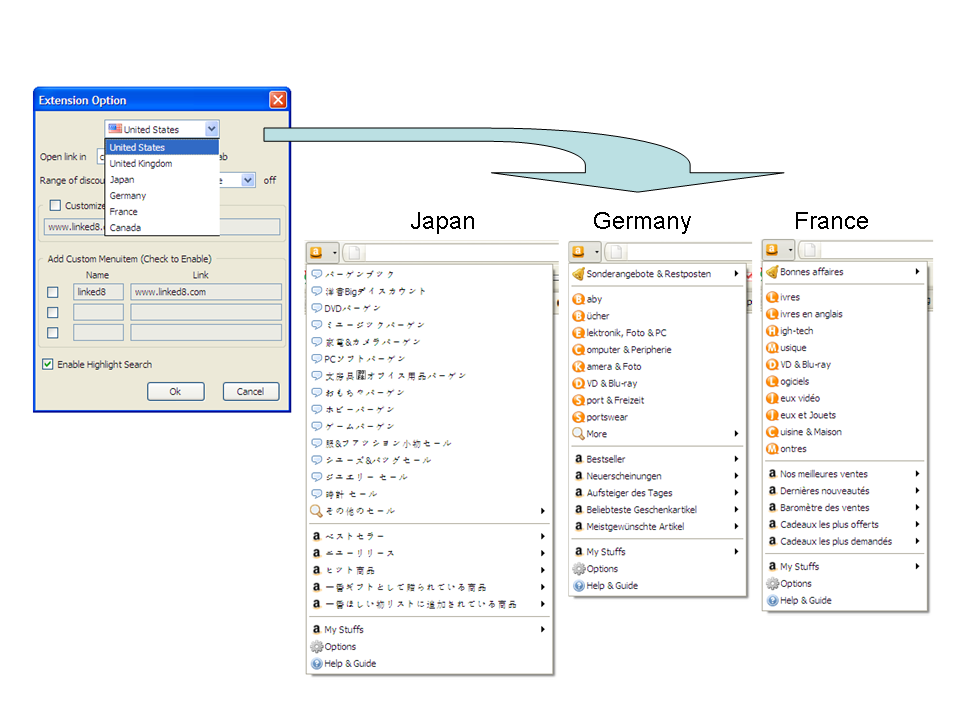Expand the Bestseller submenu in Germany menu
The height and width of the screenshot is (720, 960).
[737, 459]
